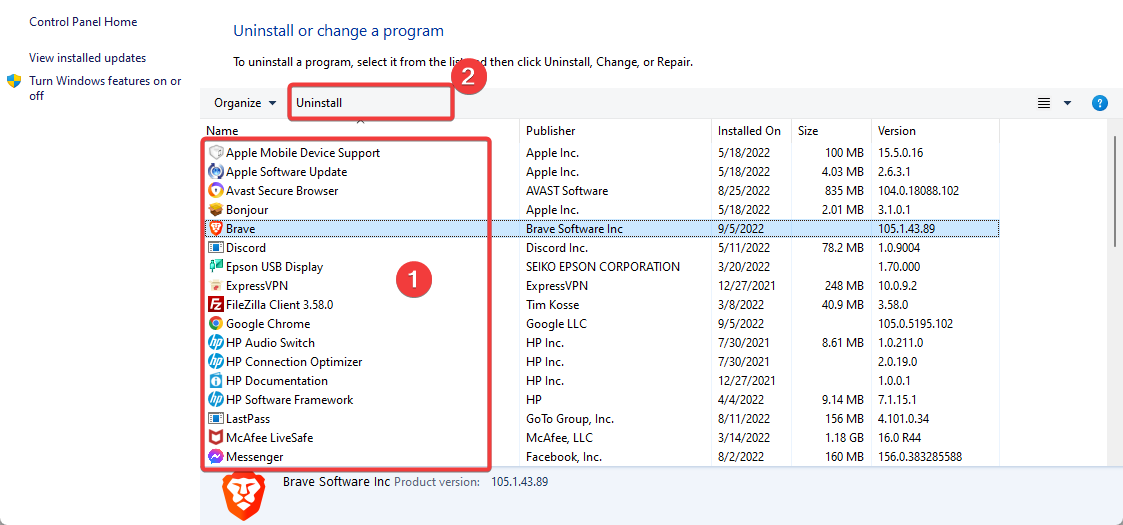Click the Brave browser icon in list
The image size is (1123, 525).
[x=215, y=229]
